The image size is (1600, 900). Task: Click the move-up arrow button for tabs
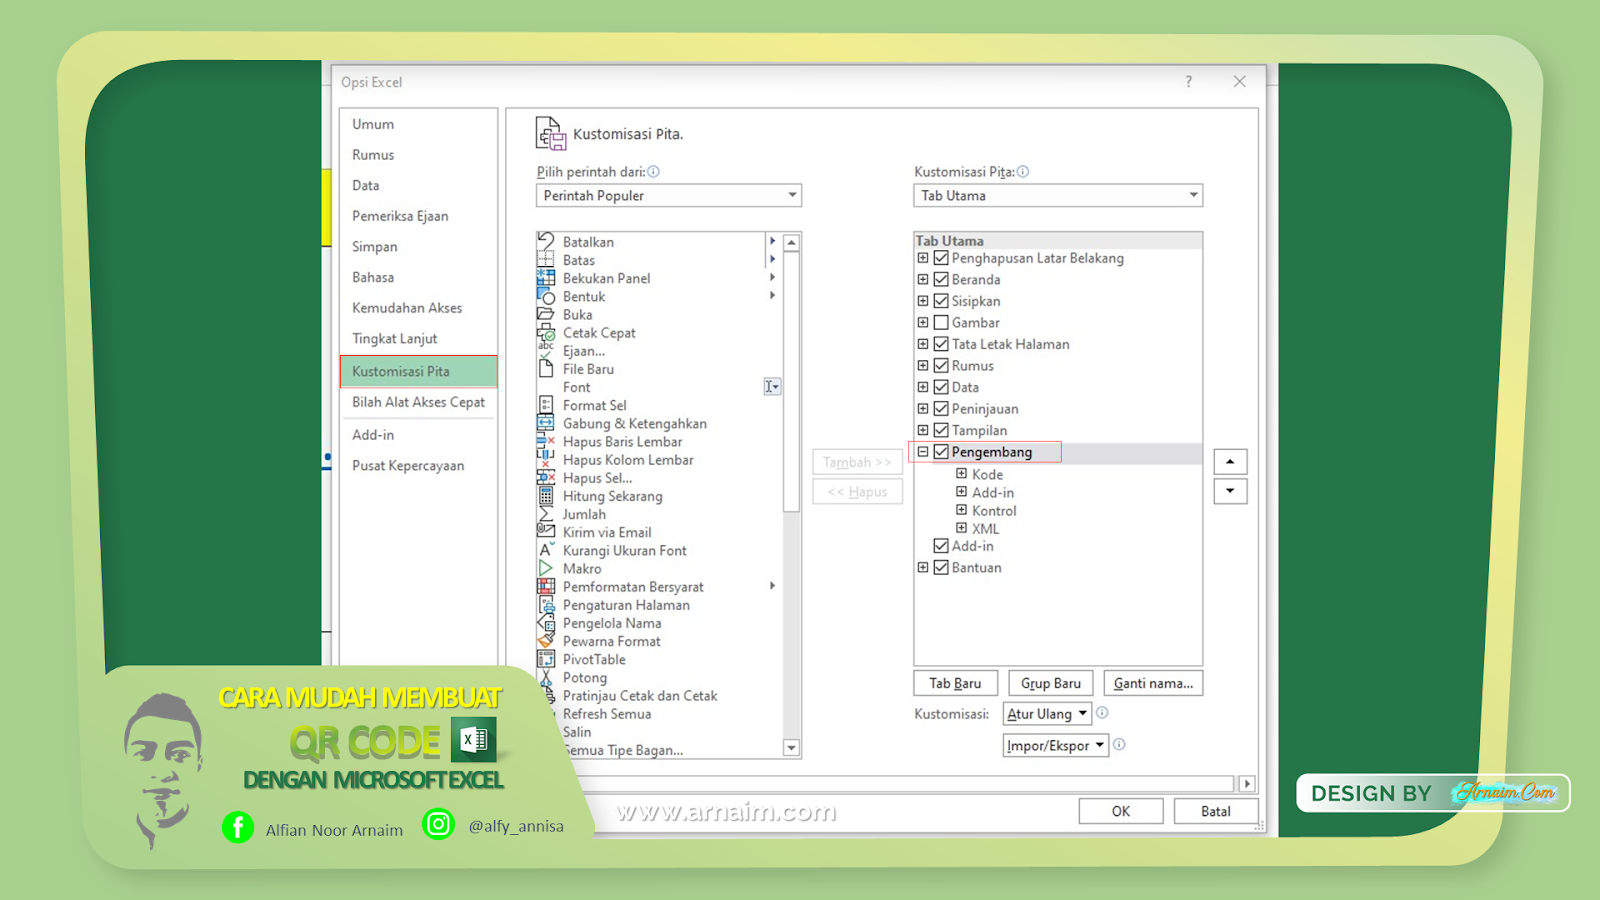[x=1230, y=461]
